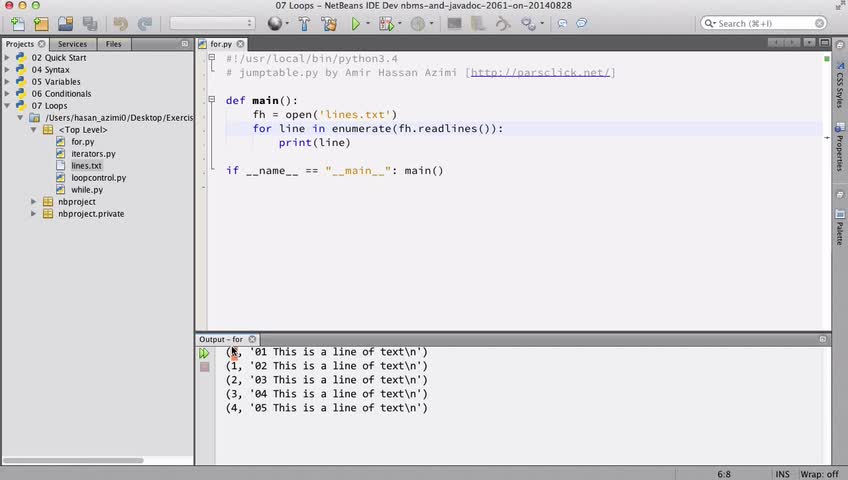Close the Output - for tab

click(x=252, y=339)
